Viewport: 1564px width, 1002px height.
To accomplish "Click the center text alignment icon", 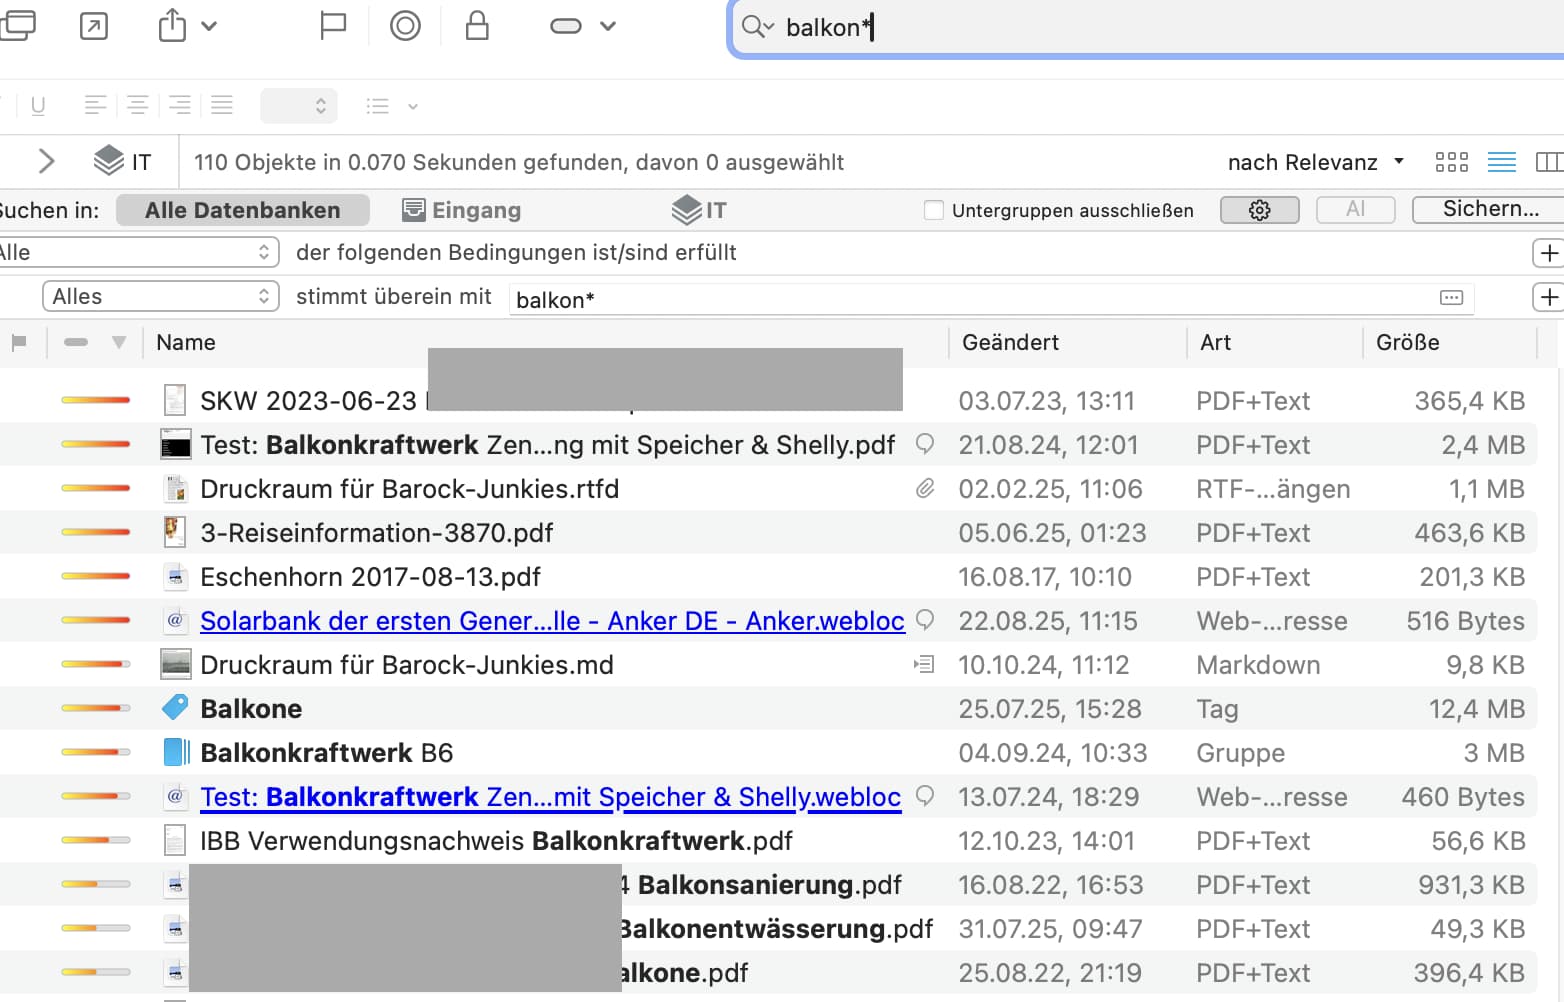I will point(138,105).
